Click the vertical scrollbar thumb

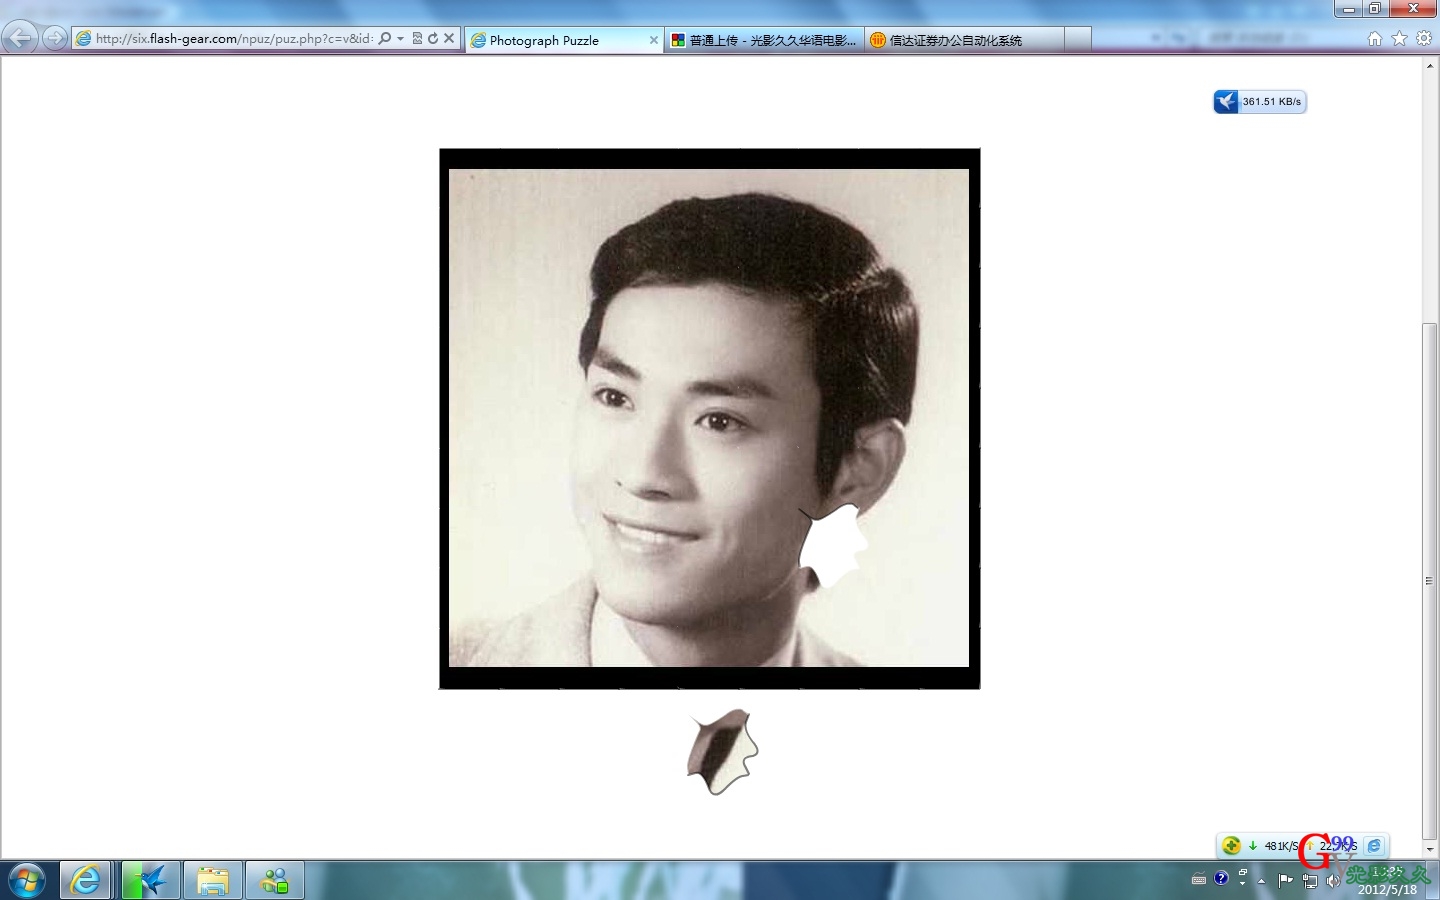click(1430, 580)
